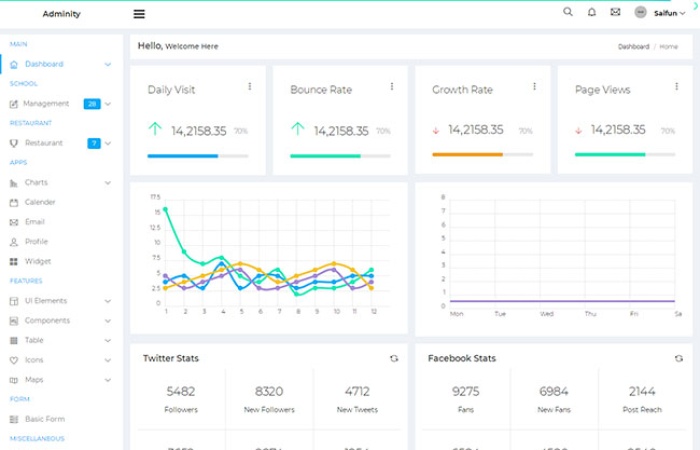Select Email in the sidebar menu
Viewport: 700px width, 450px height.
(34, 222)
